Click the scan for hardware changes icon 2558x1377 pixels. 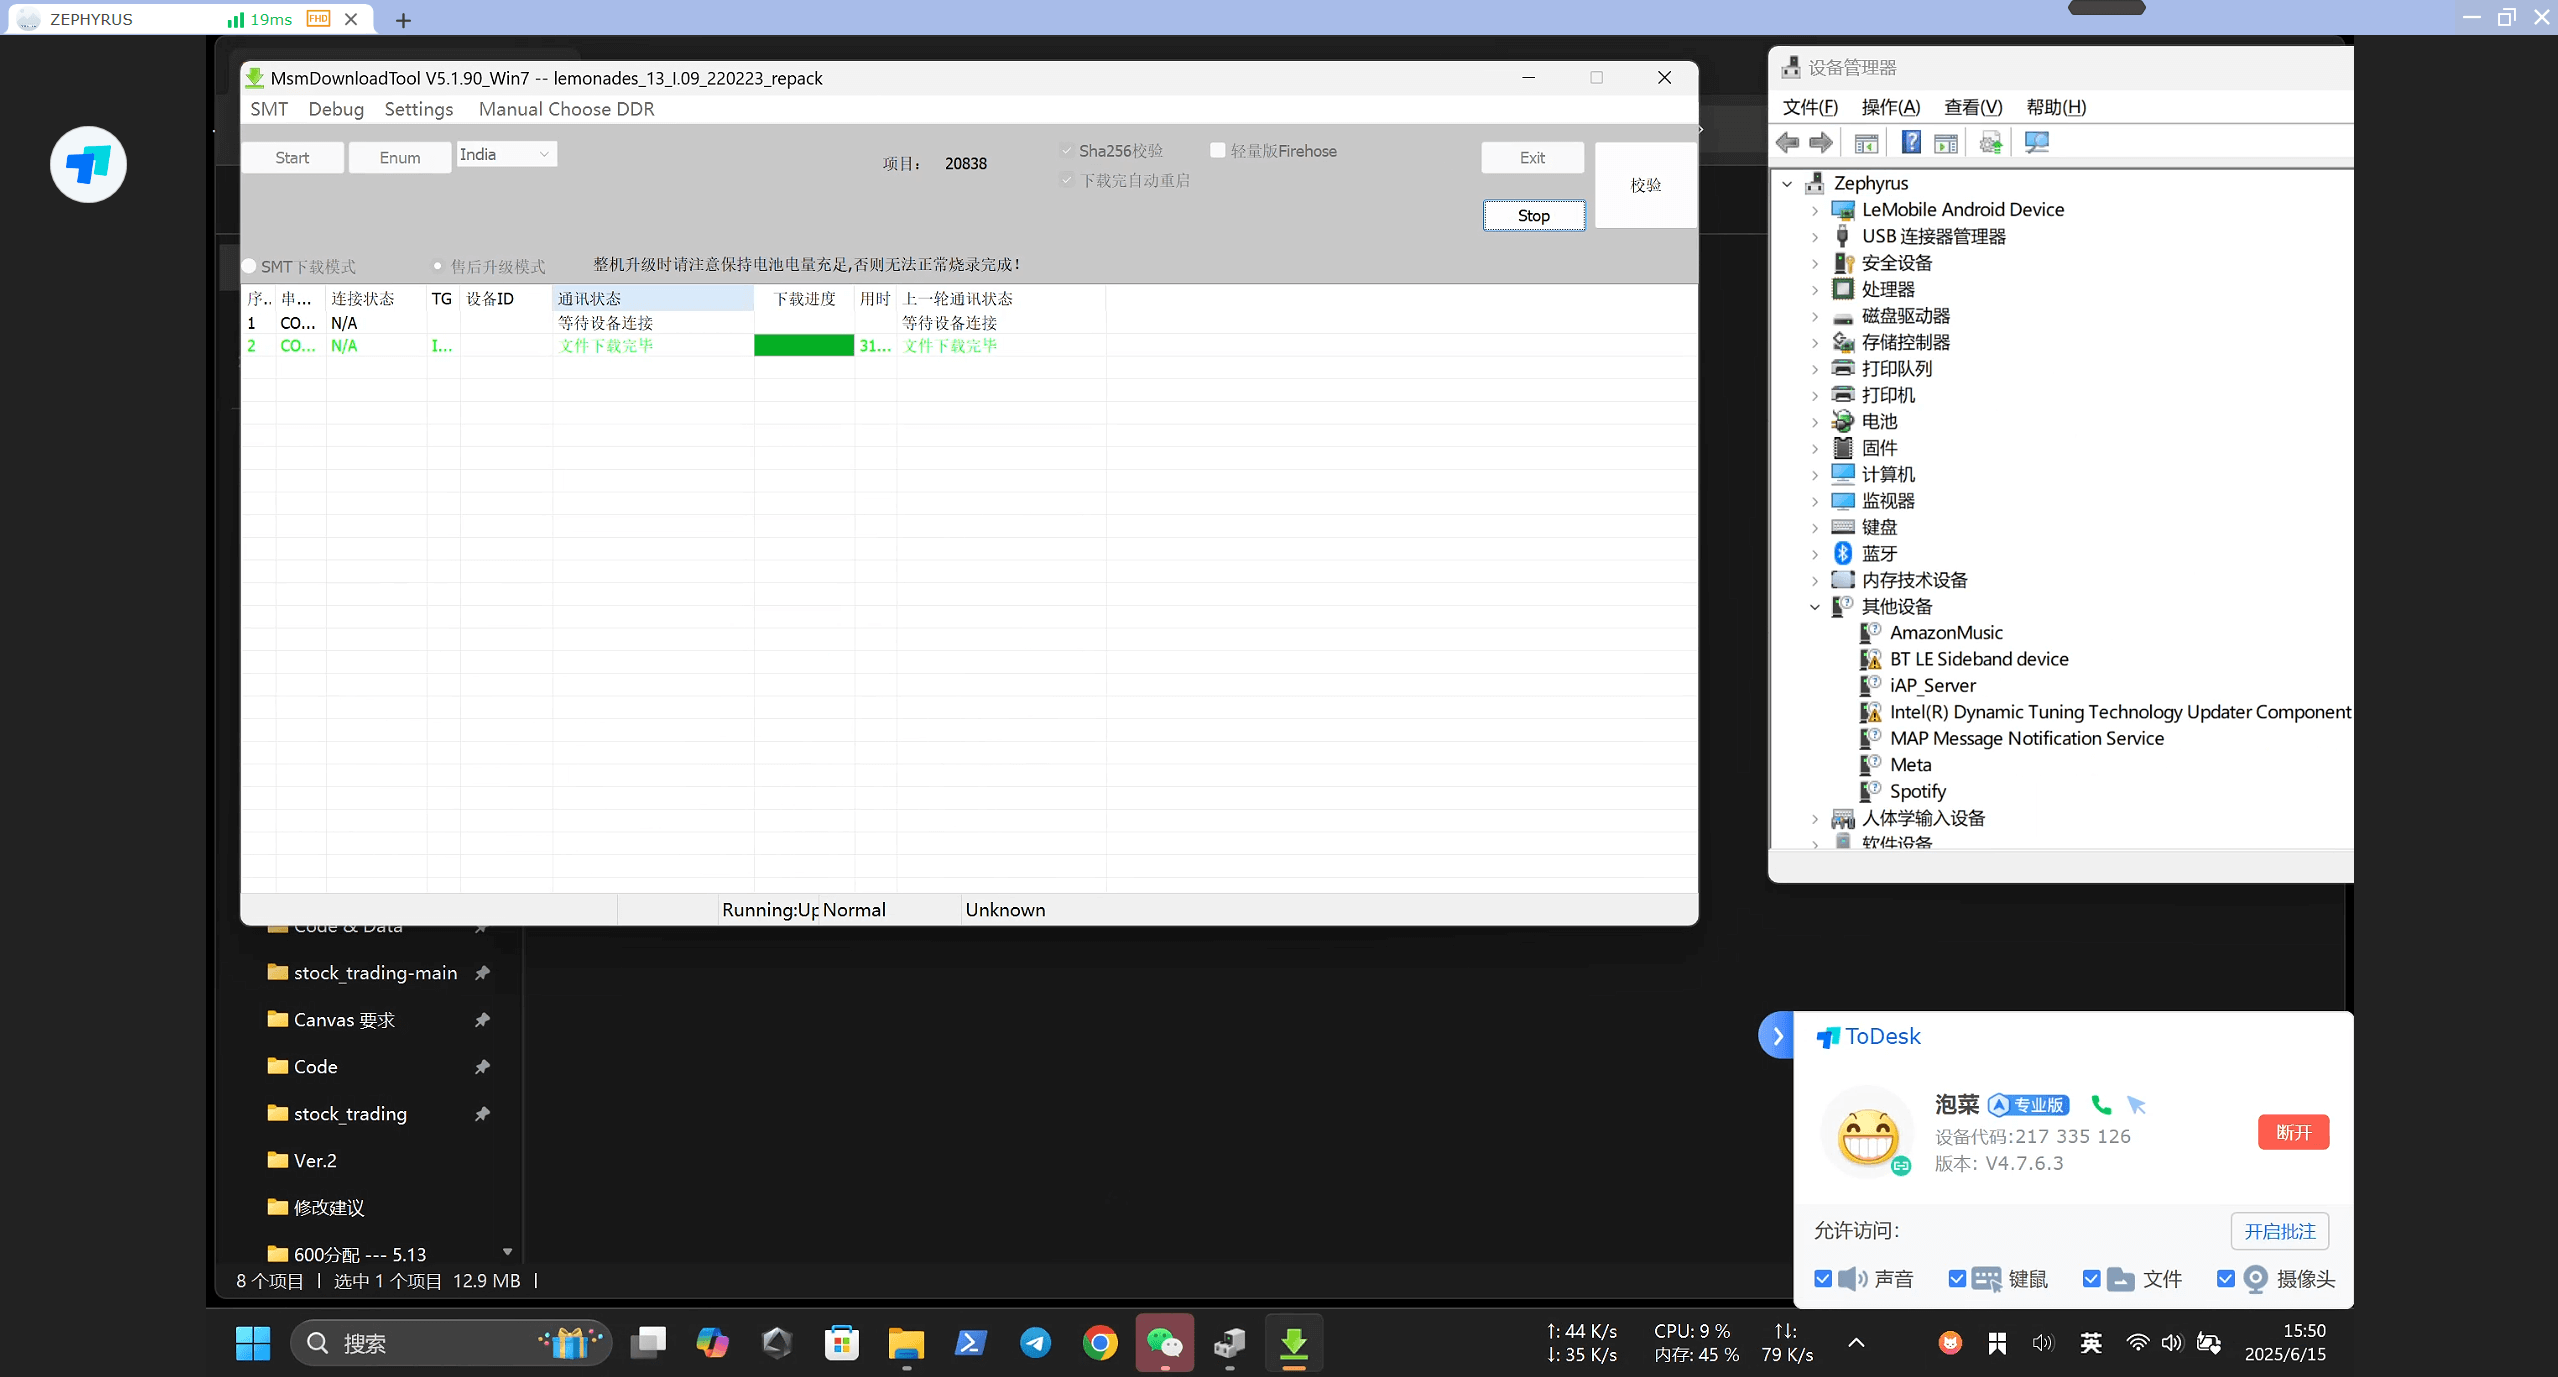[x=2036, y=143]
